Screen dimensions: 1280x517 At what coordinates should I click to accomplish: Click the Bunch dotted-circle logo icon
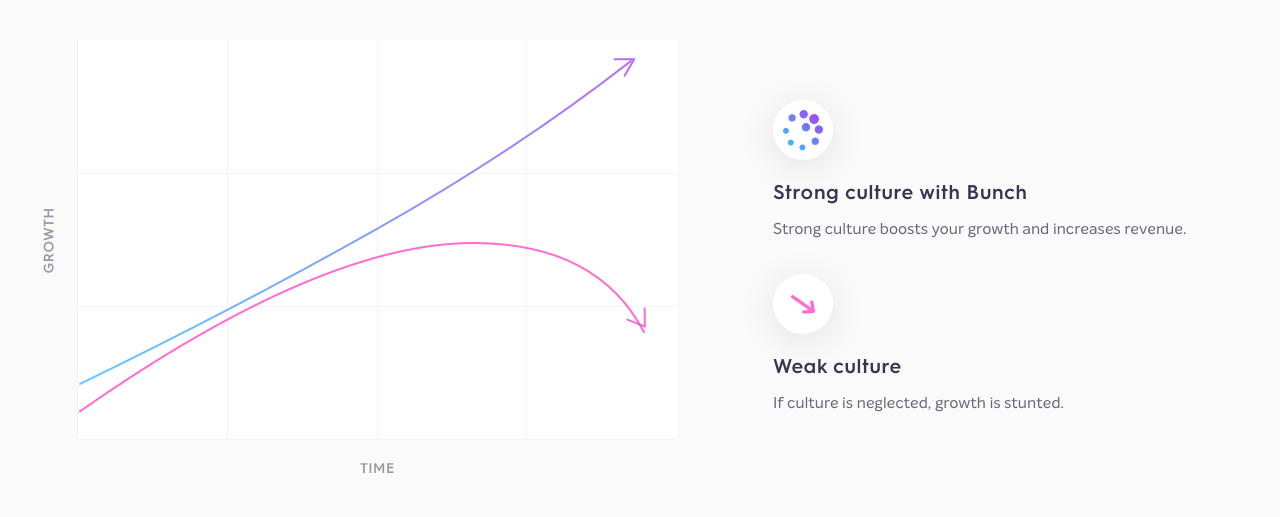pos(803,130)
